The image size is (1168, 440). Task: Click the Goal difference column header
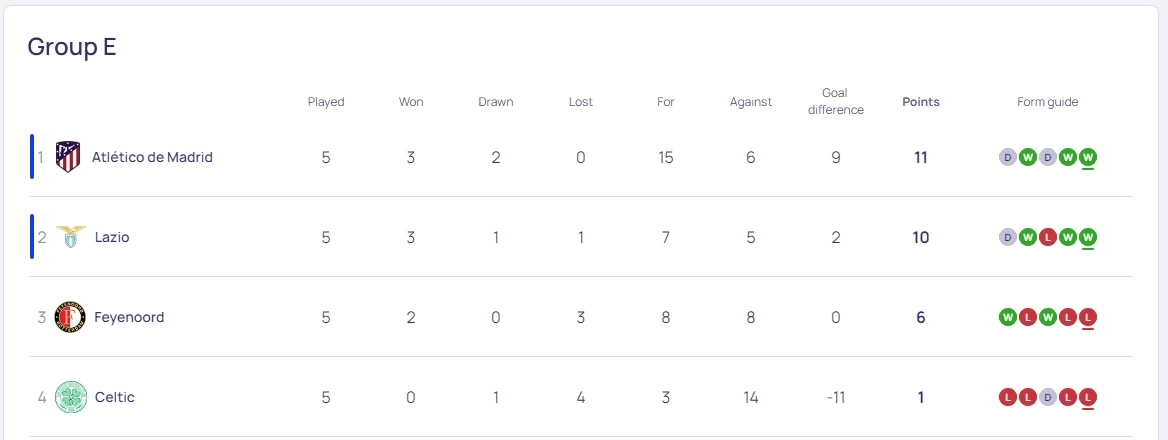(835, 101)
